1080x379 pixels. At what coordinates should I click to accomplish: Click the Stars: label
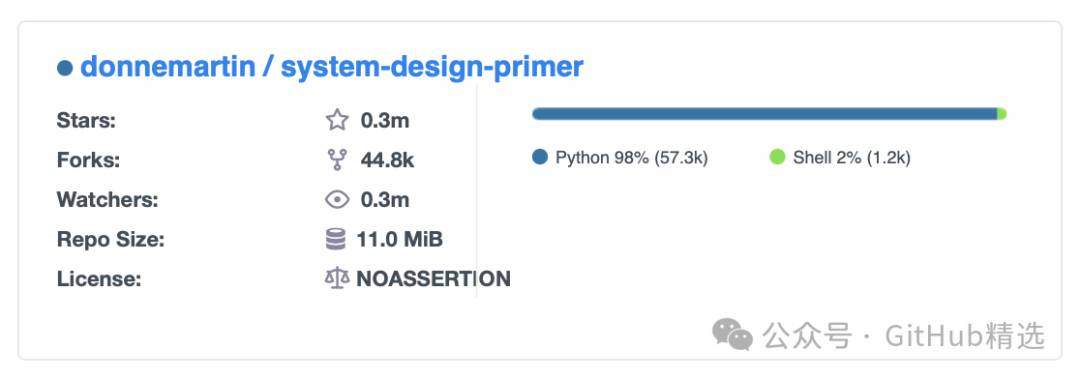click(x=86, y=121)
